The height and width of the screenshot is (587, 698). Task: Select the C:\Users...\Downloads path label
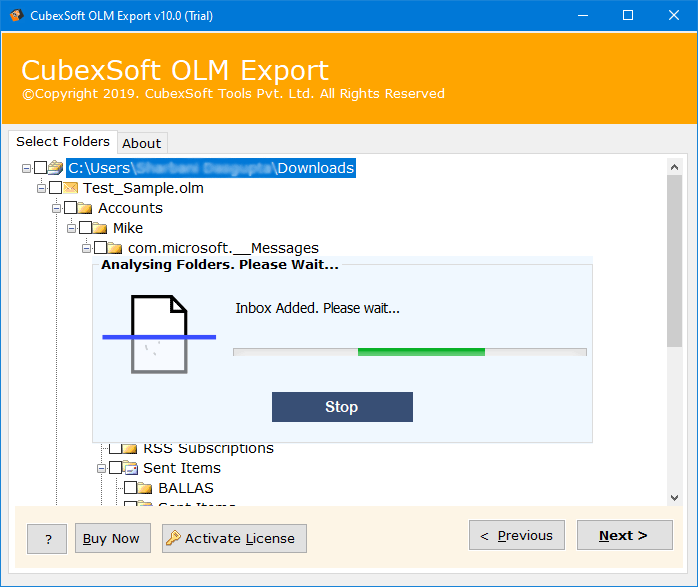211,168
